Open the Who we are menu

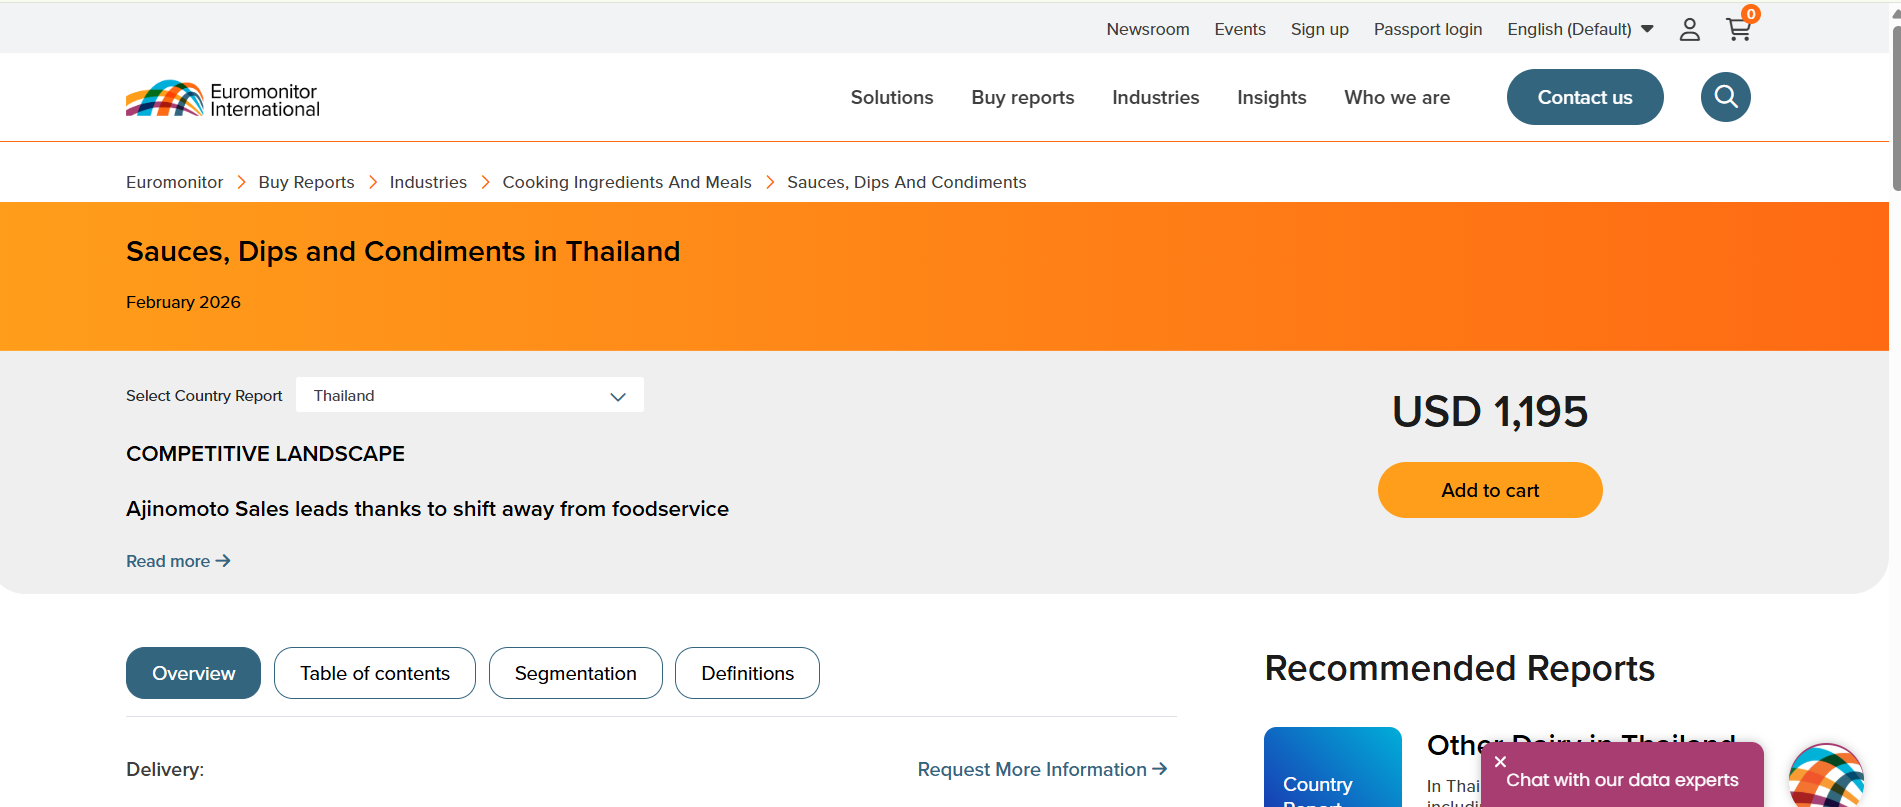[x=1397, y=97]
